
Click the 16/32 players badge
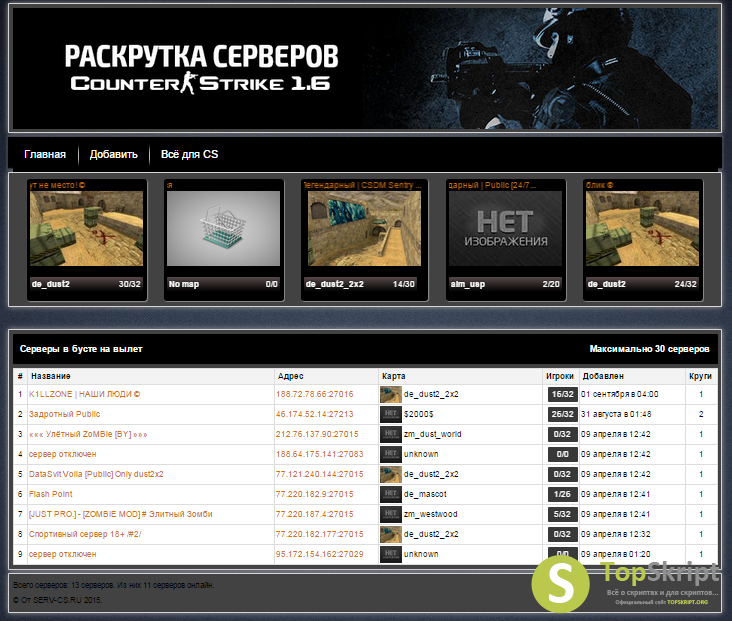tap(563, 395)
